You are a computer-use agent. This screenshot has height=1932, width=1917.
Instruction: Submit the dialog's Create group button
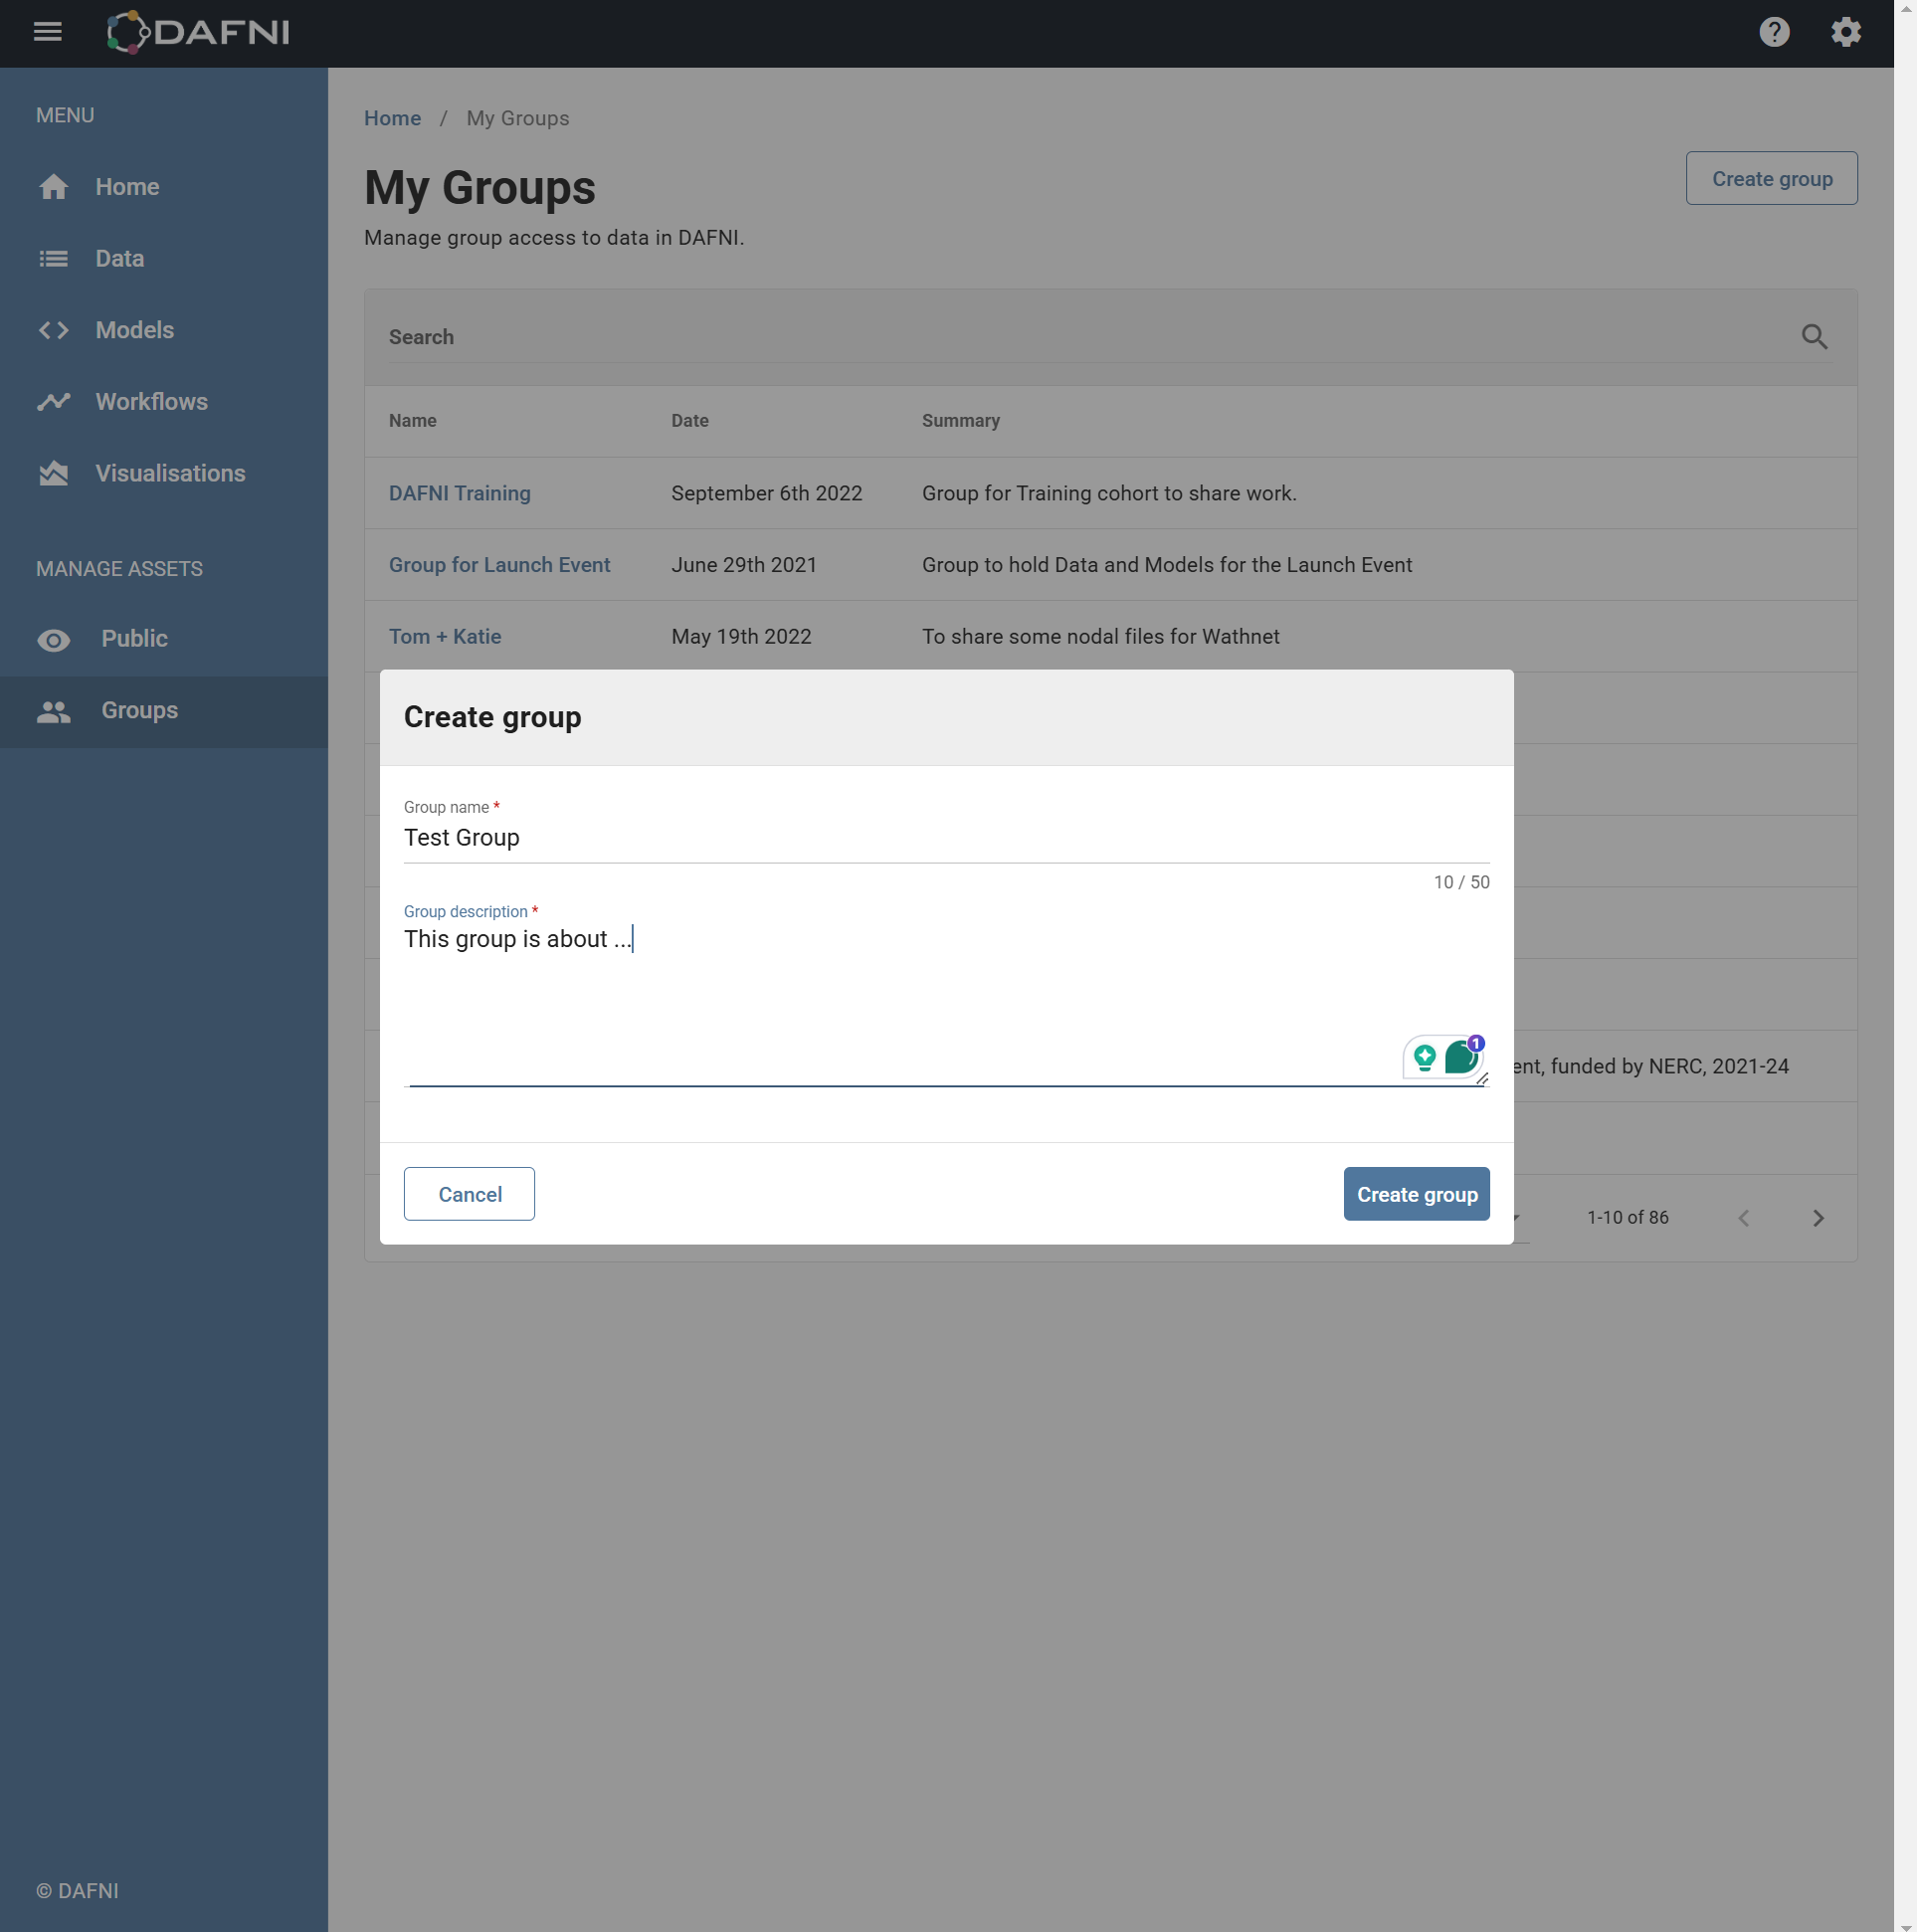coord(1415,1194)
